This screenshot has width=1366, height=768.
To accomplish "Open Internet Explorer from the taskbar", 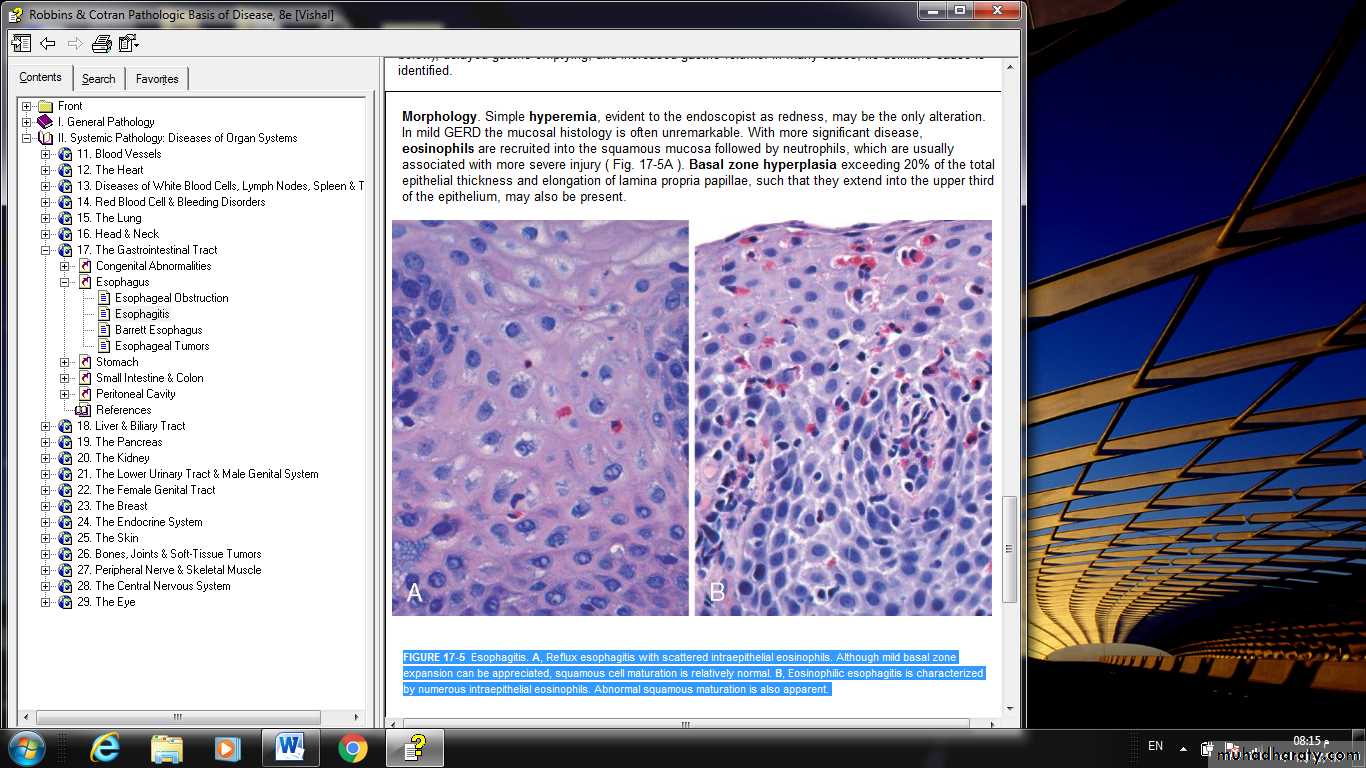I will pyautogui.click(x=105, y=747).
